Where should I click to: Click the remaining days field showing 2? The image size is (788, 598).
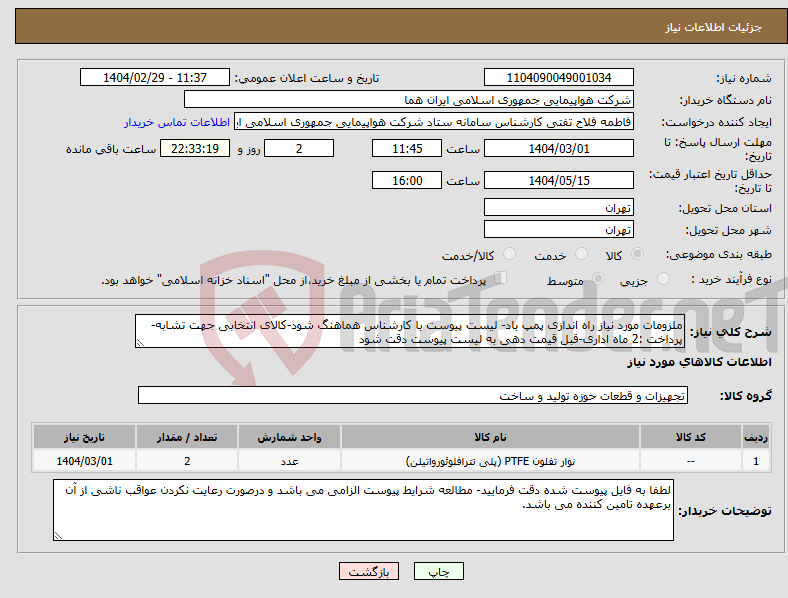299,148
